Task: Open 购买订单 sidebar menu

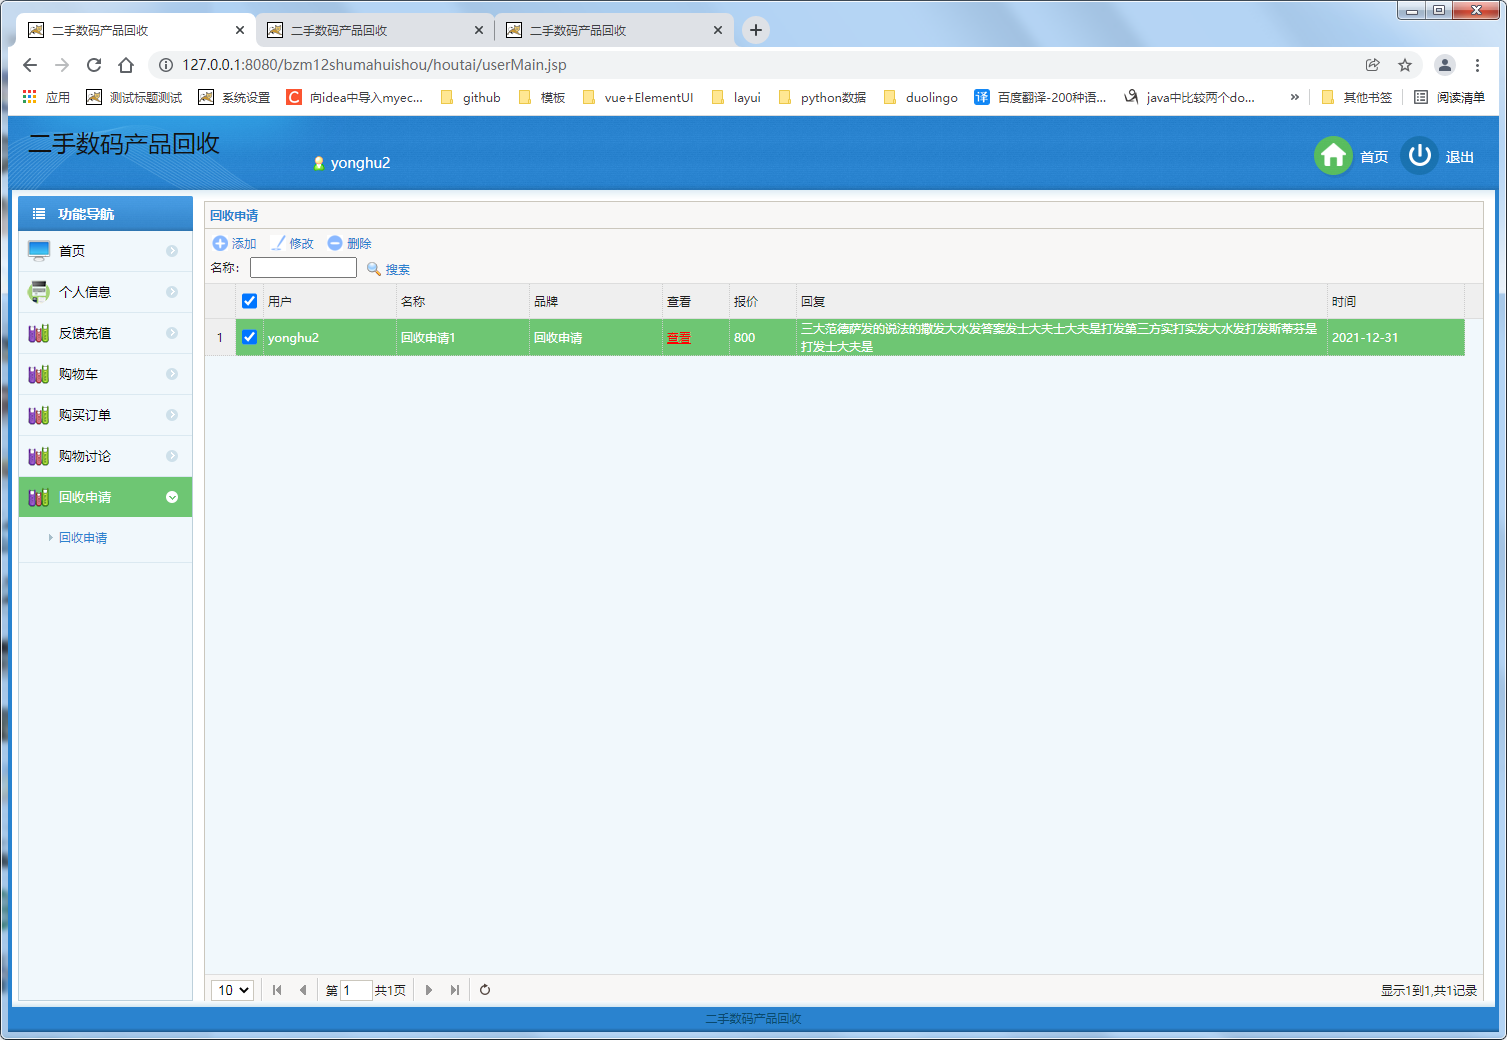Action: (x=105, y=415)
